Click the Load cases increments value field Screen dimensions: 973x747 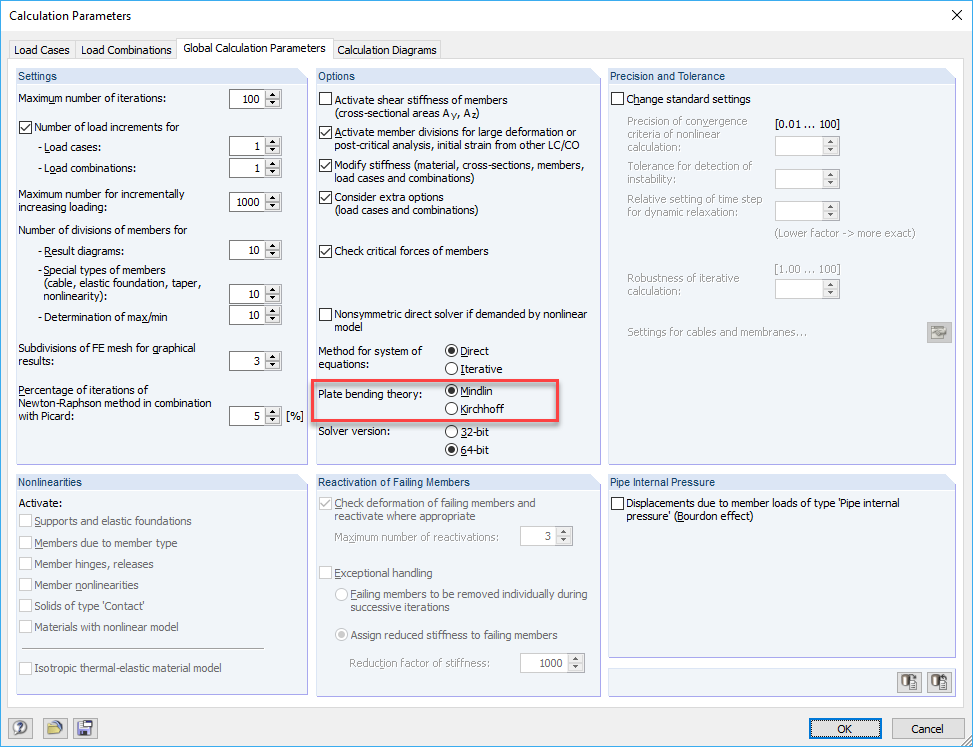[x=247, y=146]
